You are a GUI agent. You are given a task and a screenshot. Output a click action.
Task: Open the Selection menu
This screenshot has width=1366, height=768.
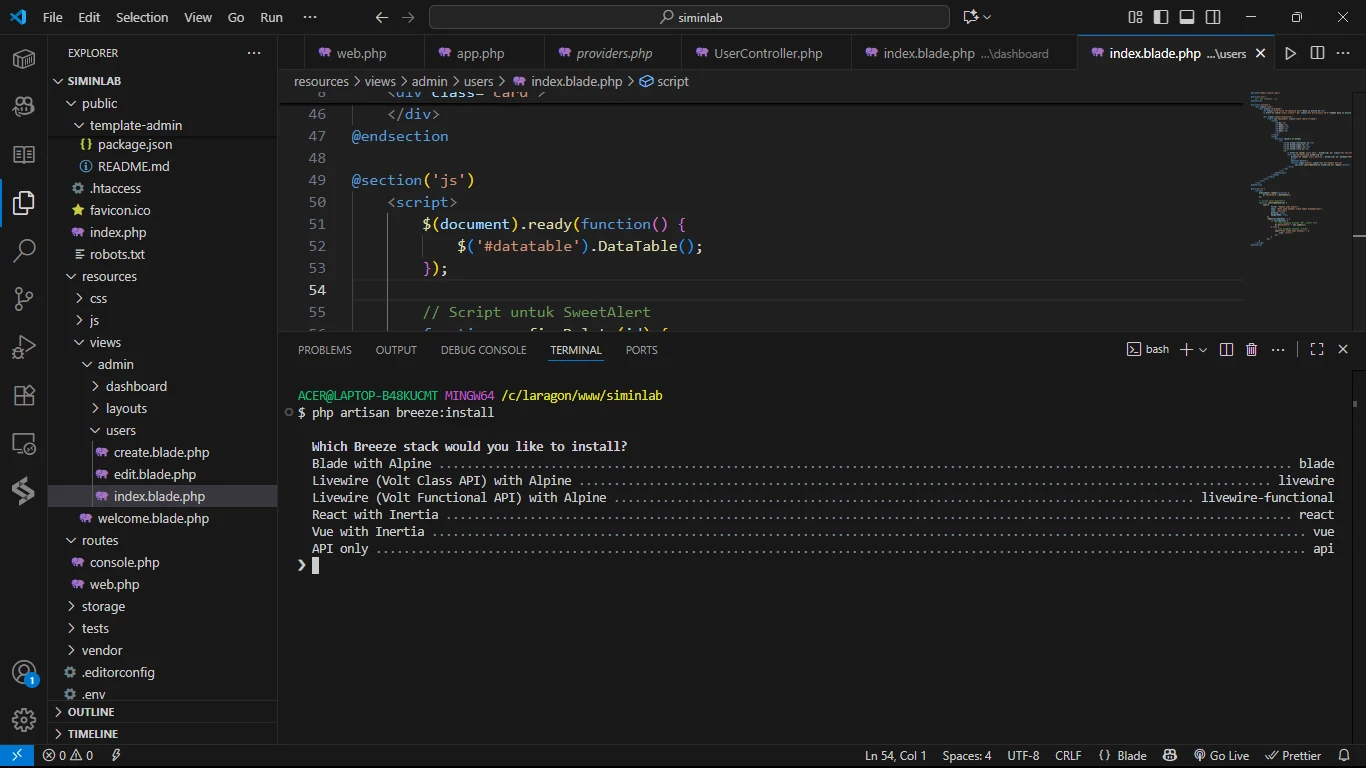(x=142, y=17)
